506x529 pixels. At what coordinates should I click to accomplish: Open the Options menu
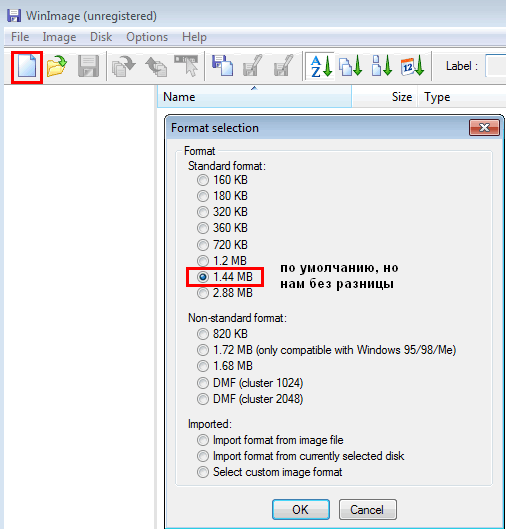pyautogui.click(x=147, y=37)
